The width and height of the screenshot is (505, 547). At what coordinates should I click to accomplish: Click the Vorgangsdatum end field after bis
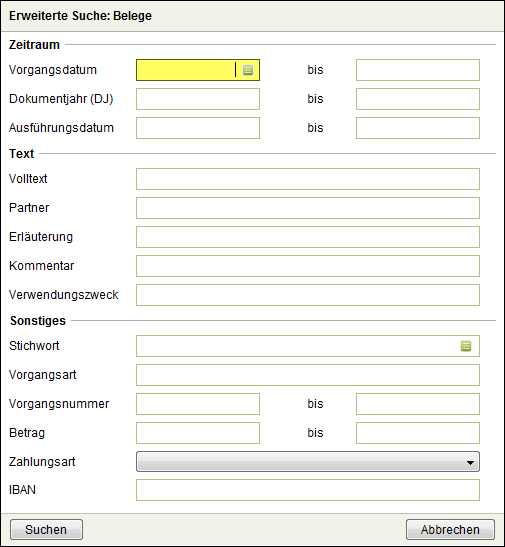(418, 70)
